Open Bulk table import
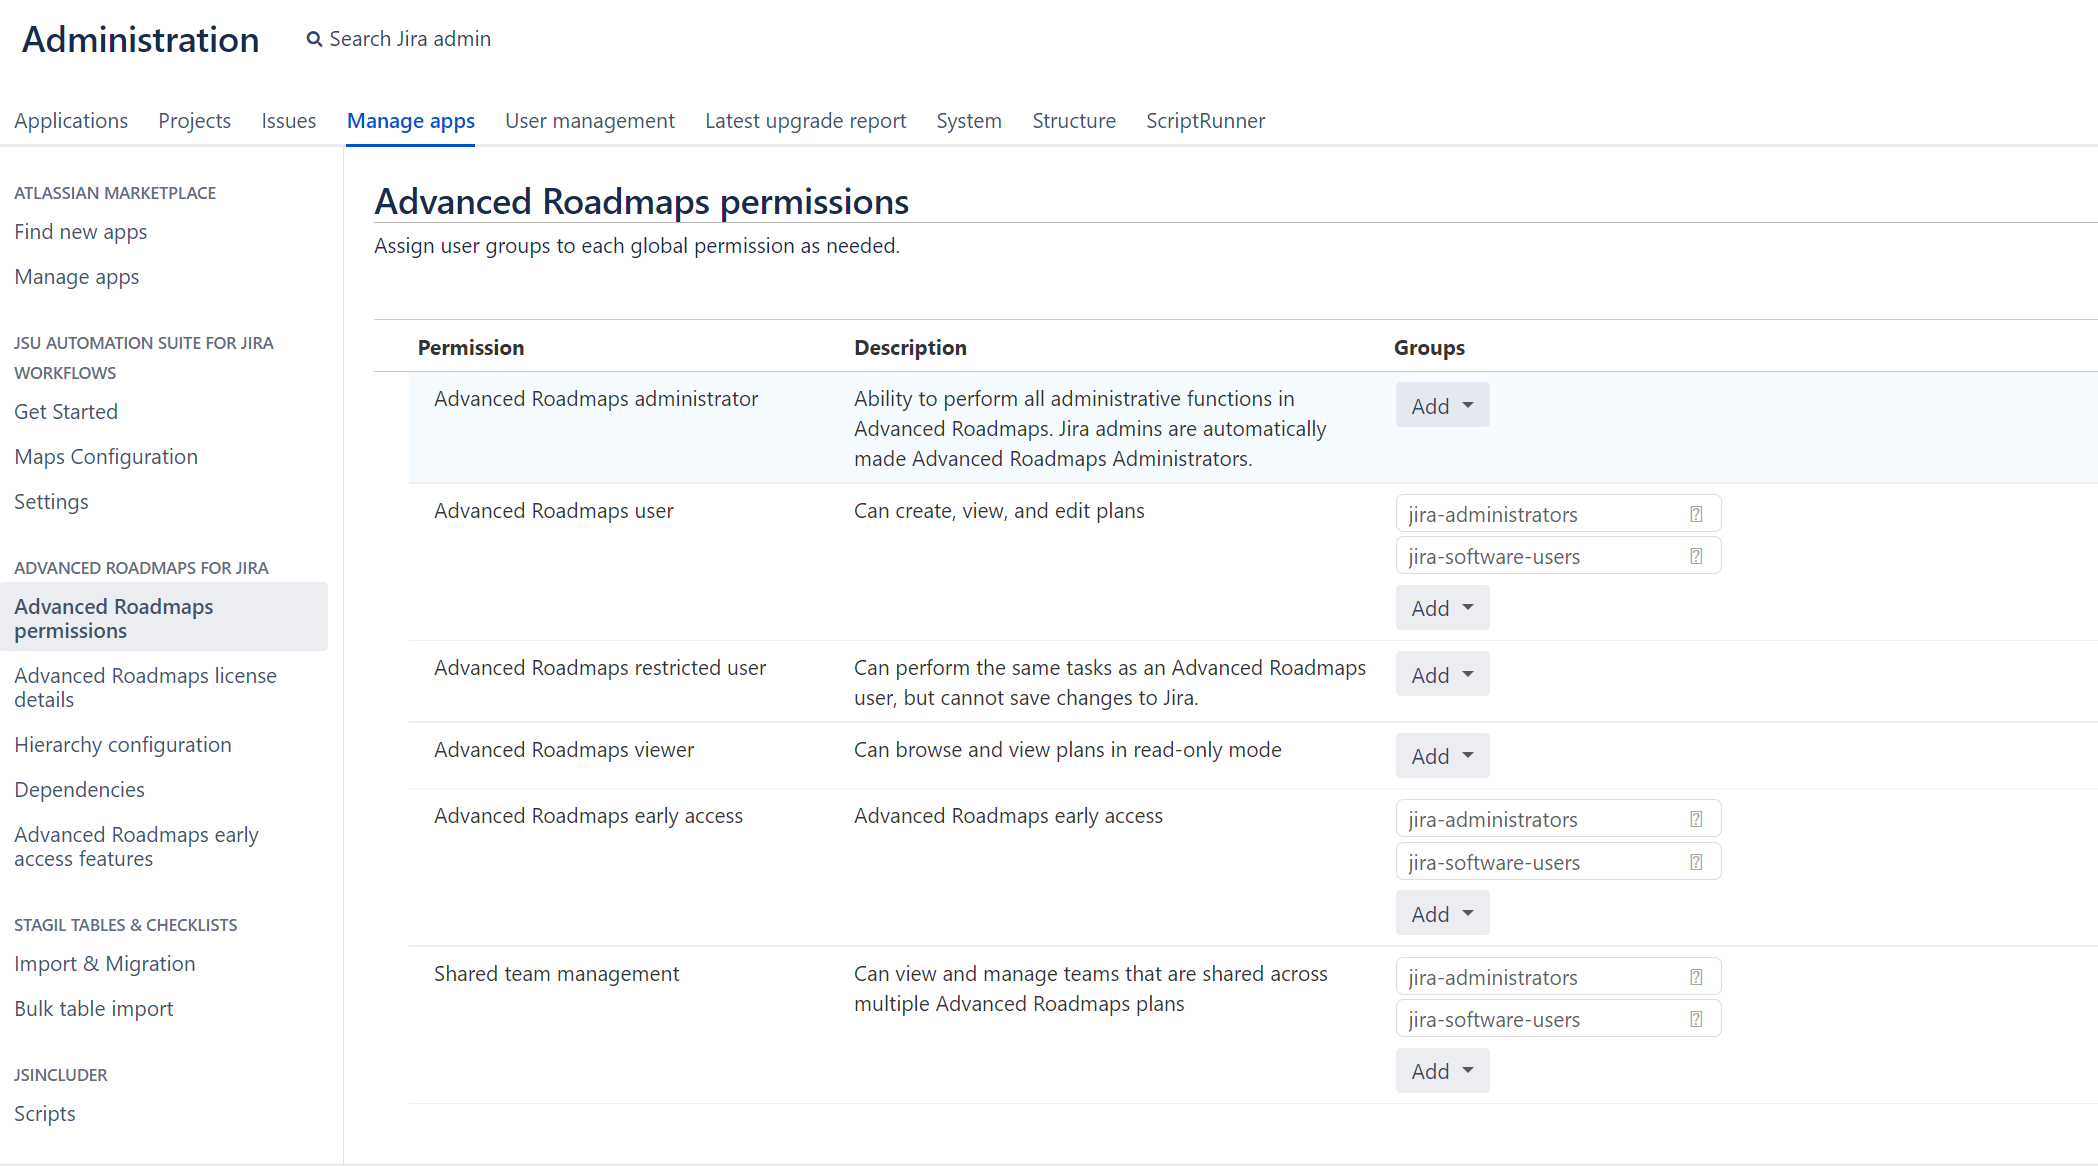2098x1166 pixels. point(93,1008)
